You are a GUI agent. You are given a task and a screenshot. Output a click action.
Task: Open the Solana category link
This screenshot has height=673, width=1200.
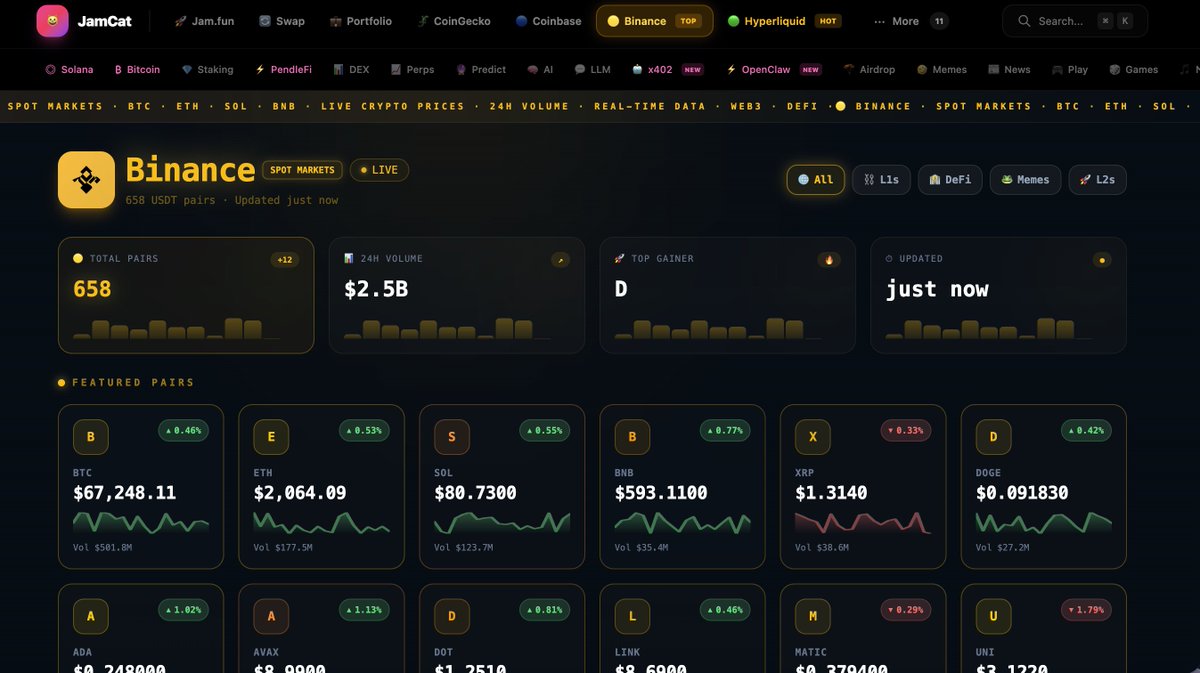pos(69,70)
